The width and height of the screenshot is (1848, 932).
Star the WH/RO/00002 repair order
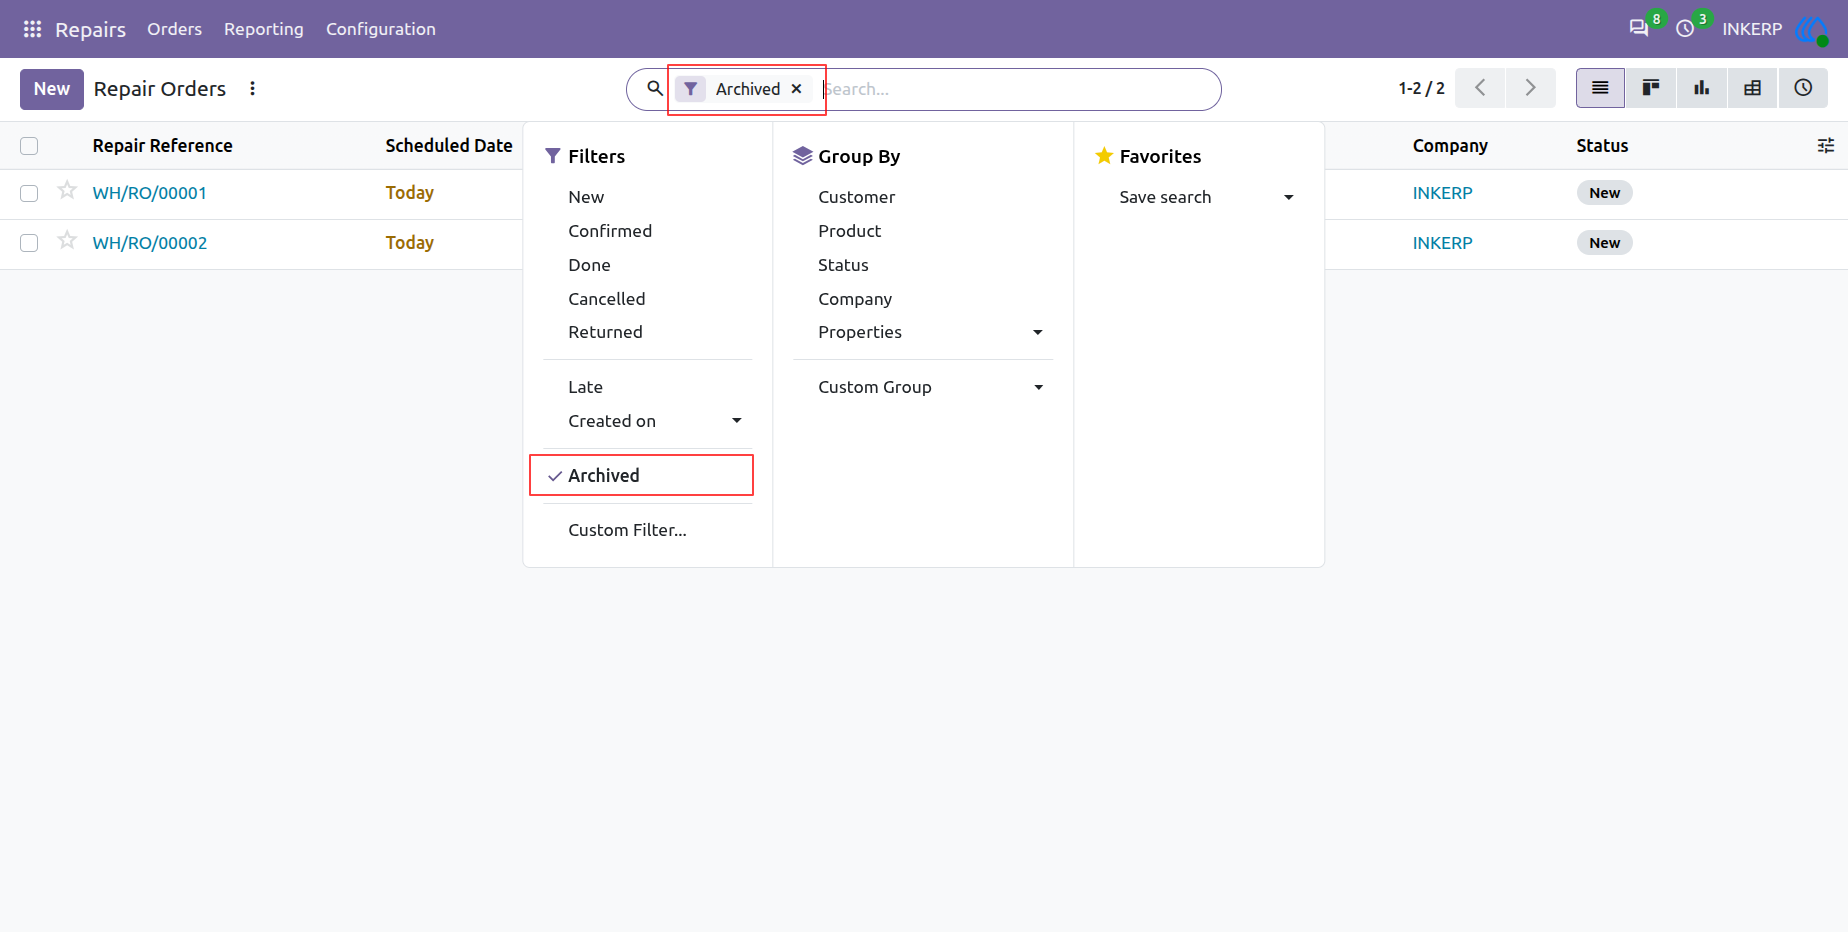[x=67, y=241]
